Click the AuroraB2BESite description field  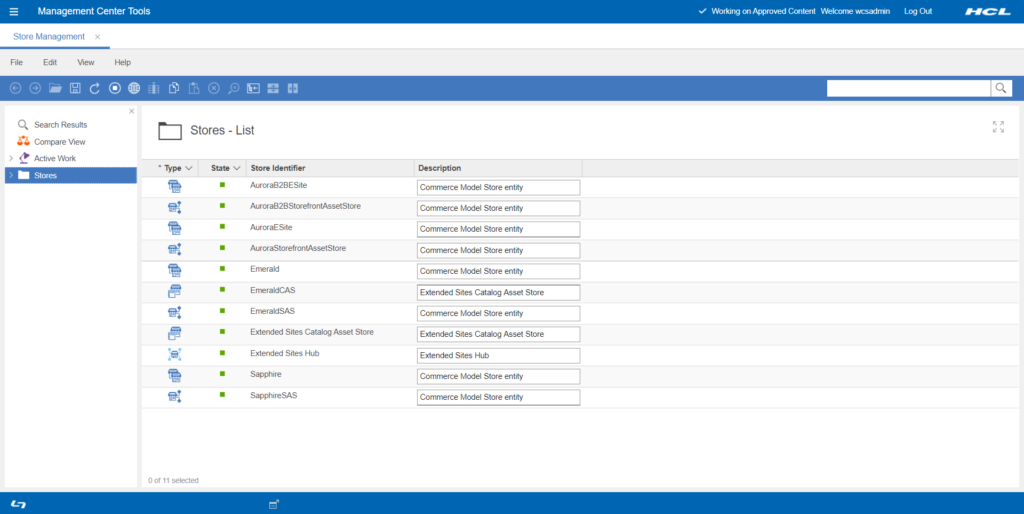[x=498, y=187]
